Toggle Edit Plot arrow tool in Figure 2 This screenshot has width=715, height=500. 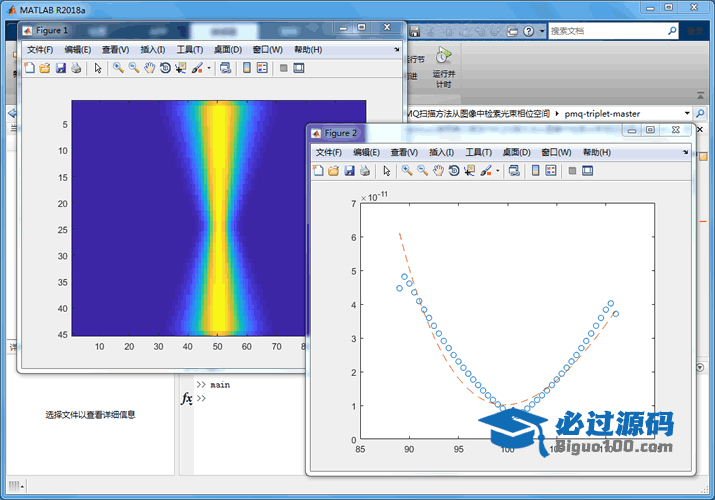387,170
